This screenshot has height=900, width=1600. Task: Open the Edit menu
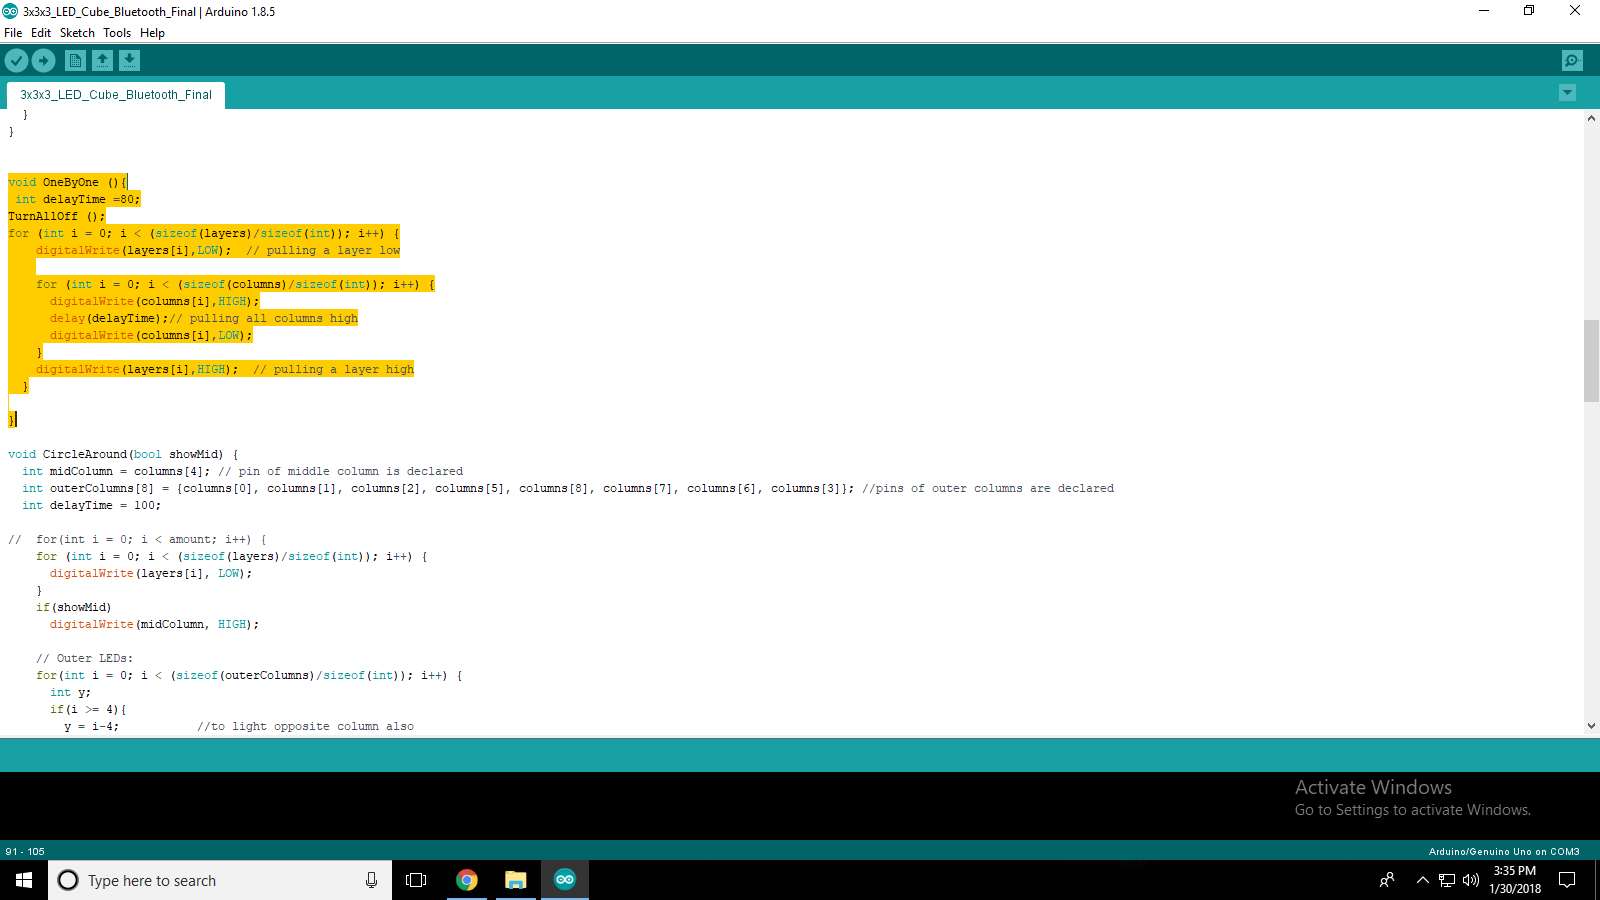(x=41, y=33)
